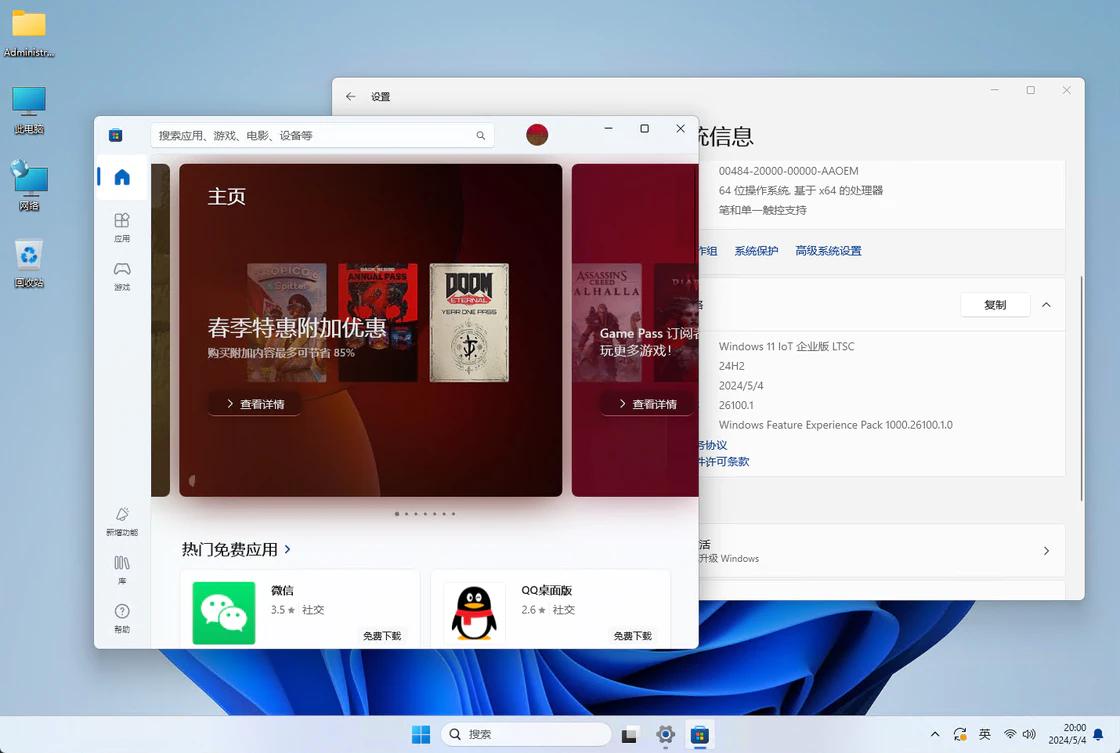Open File Explorer from the taskbar
This screenshot has width=1120, height=753.
[x=630, y=734]
